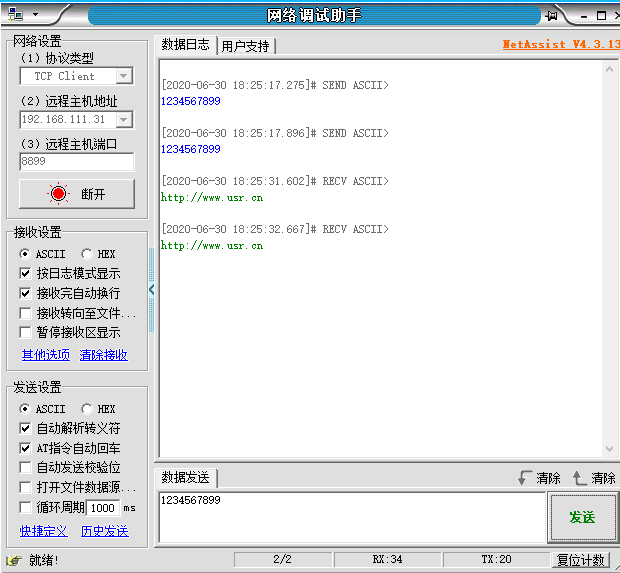The image size is (620, 573).
Task: Select HEX radio in receive settings
Action: (x=87, y=254)
